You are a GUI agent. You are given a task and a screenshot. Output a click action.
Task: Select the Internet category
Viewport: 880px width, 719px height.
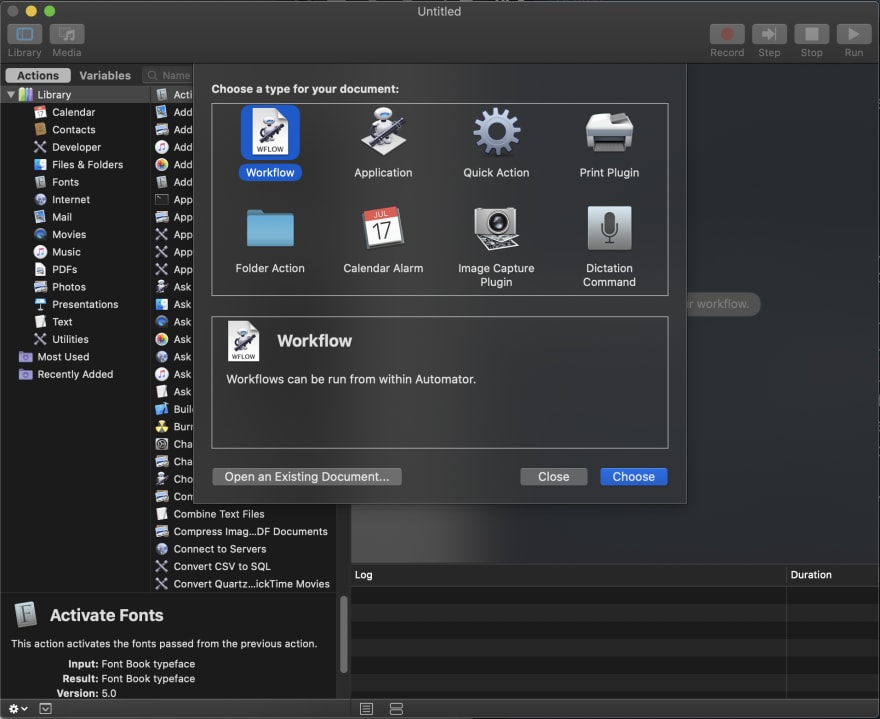point(71,199)
